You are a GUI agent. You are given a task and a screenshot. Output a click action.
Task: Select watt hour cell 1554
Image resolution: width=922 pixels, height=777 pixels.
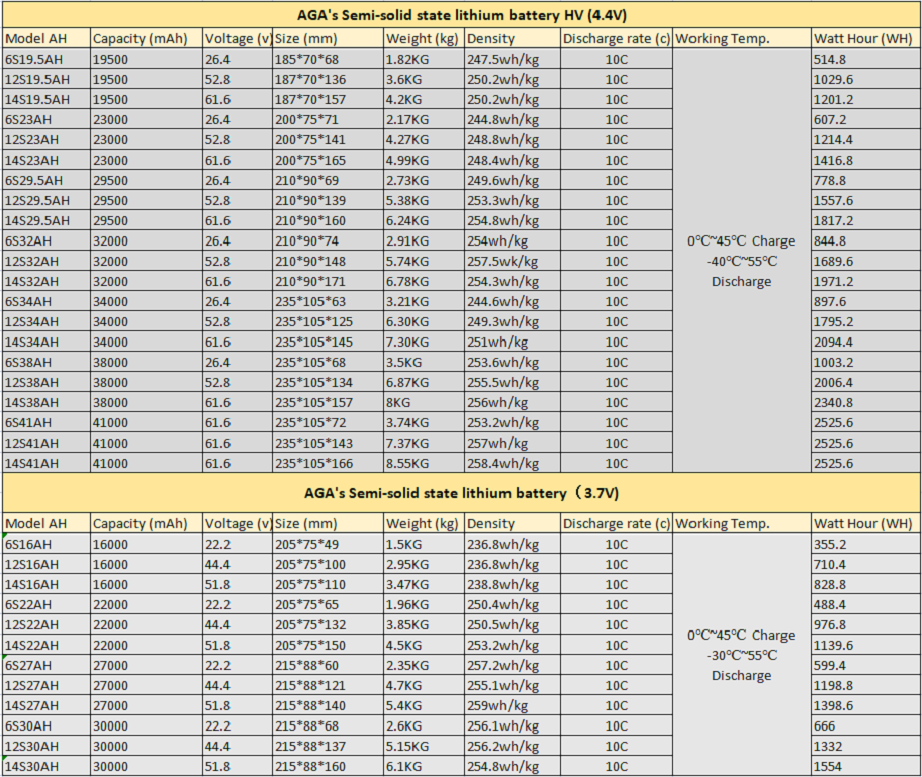point(866,766)
